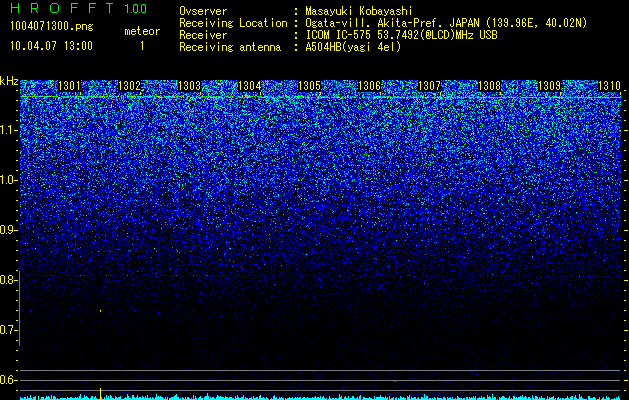Click the 1301 time marker

(69, 86)
